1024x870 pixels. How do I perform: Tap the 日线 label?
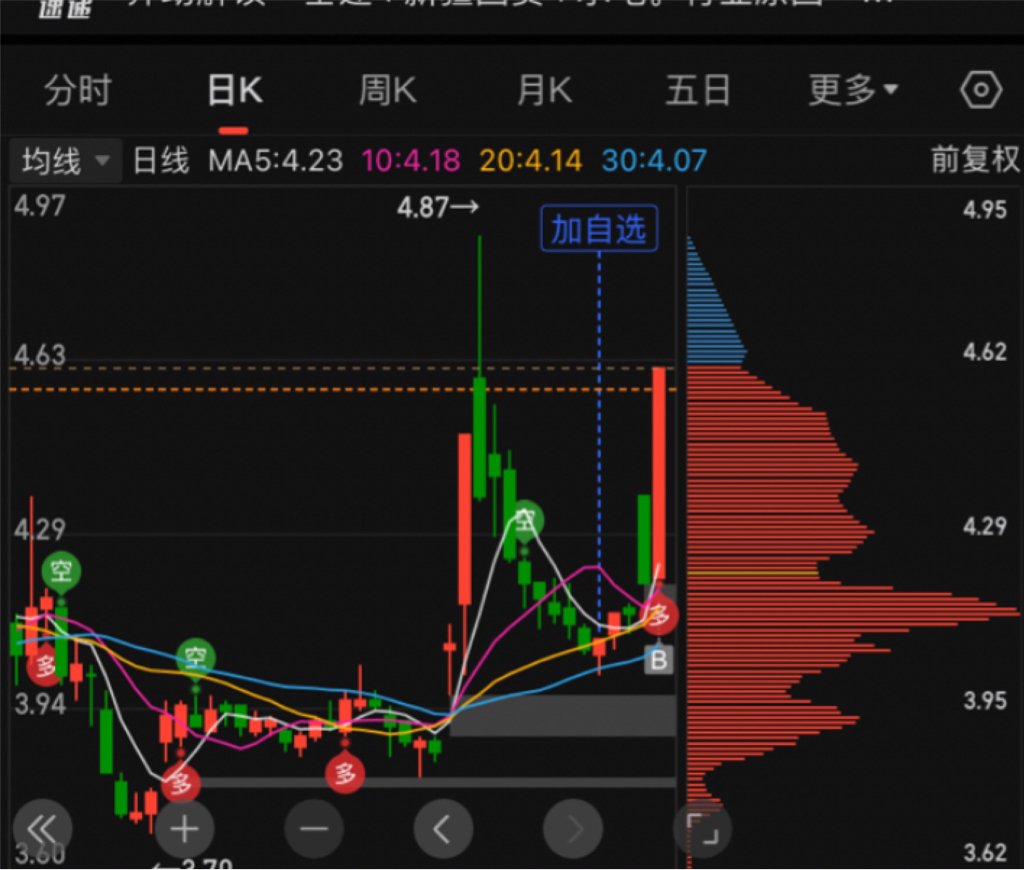pos(161,161)
